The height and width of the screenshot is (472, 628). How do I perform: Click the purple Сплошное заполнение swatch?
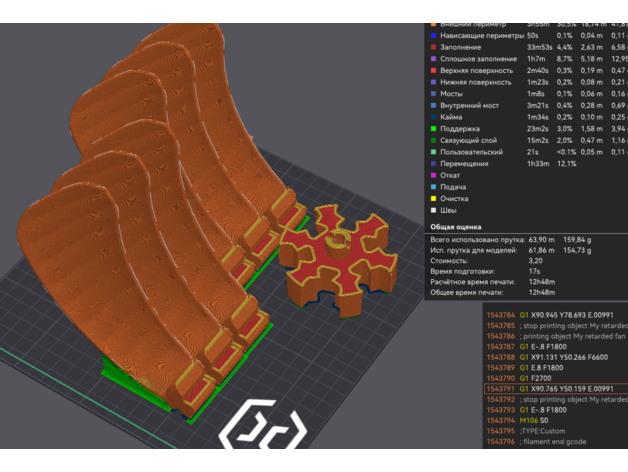(x=433, y=59)
